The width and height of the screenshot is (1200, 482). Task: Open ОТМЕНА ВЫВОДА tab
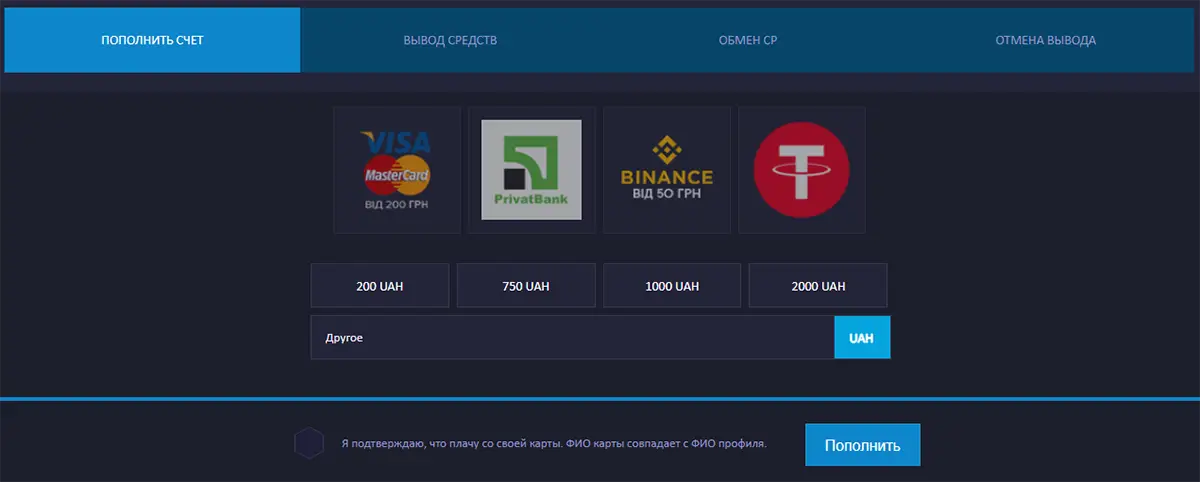point(1046,40)
